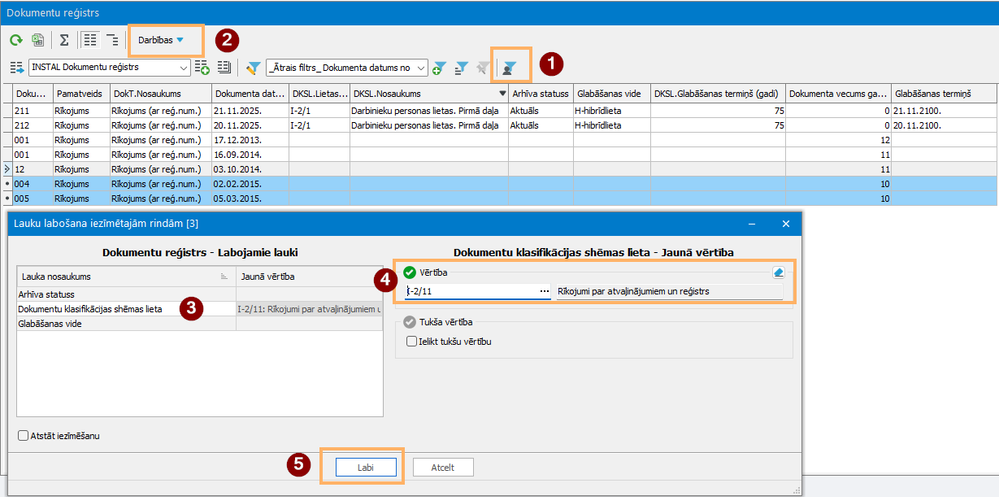The height and width of the screenshot is (497, 999).
Task: Click the green refresh icon
Action: (16, 40)
